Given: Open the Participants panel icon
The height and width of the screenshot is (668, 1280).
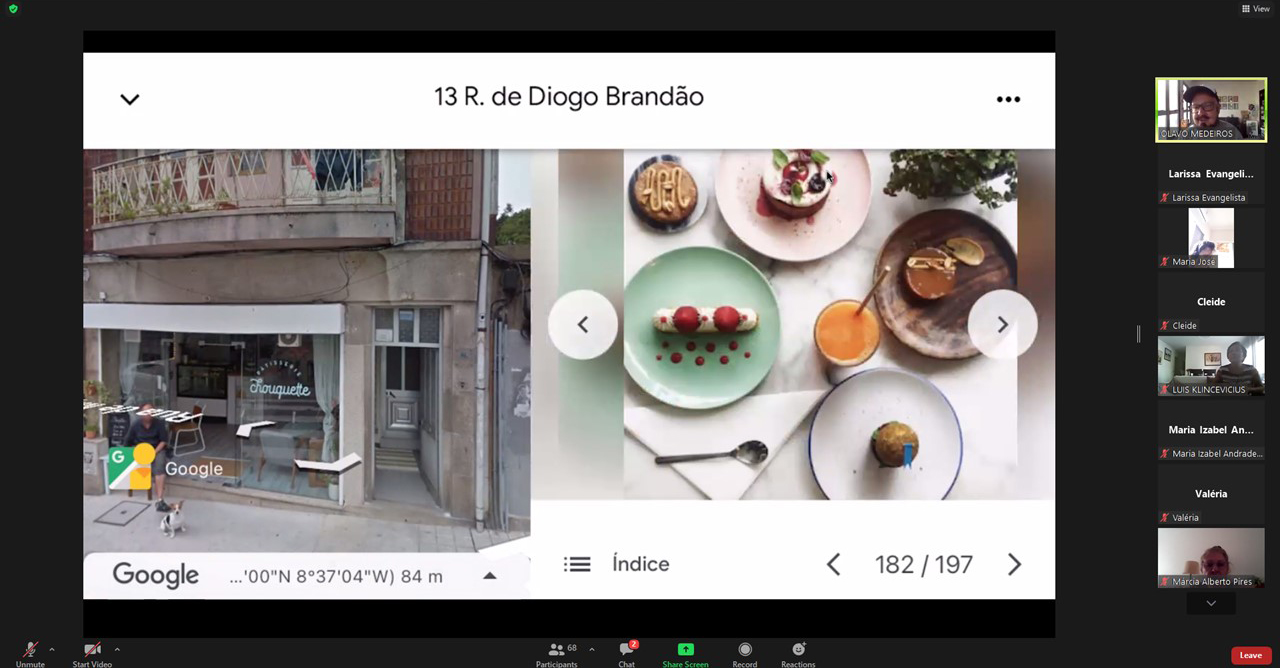Looking at the screenshot, I should [556, 650].
